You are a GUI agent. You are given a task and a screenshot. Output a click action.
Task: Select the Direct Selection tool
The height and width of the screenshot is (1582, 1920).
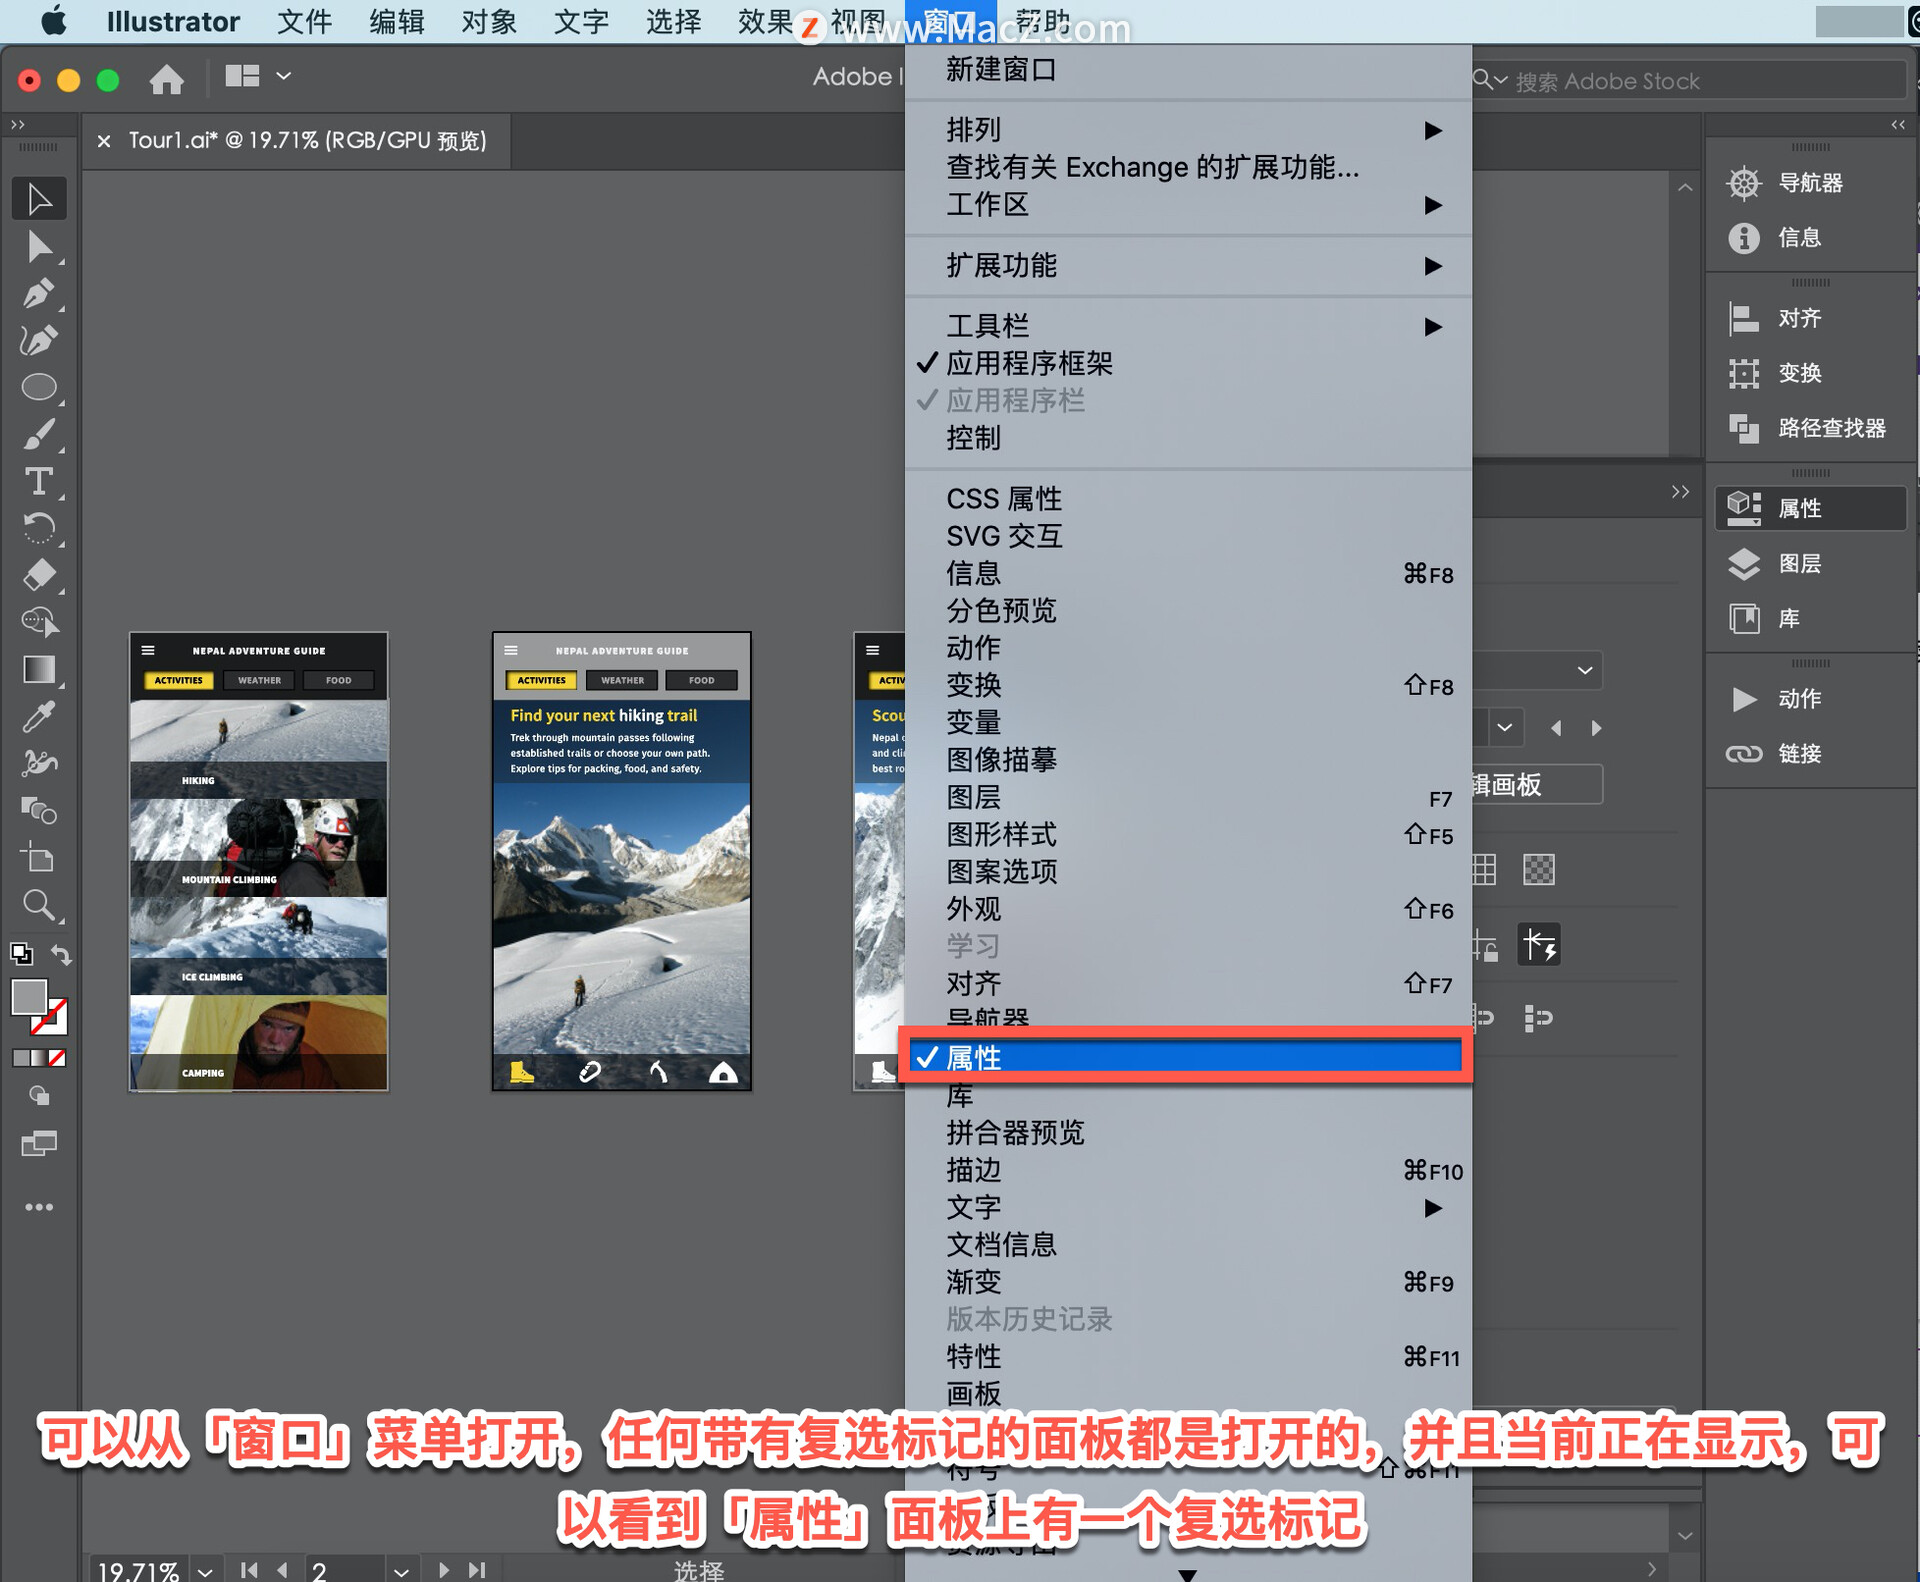(x=39, y=246)
